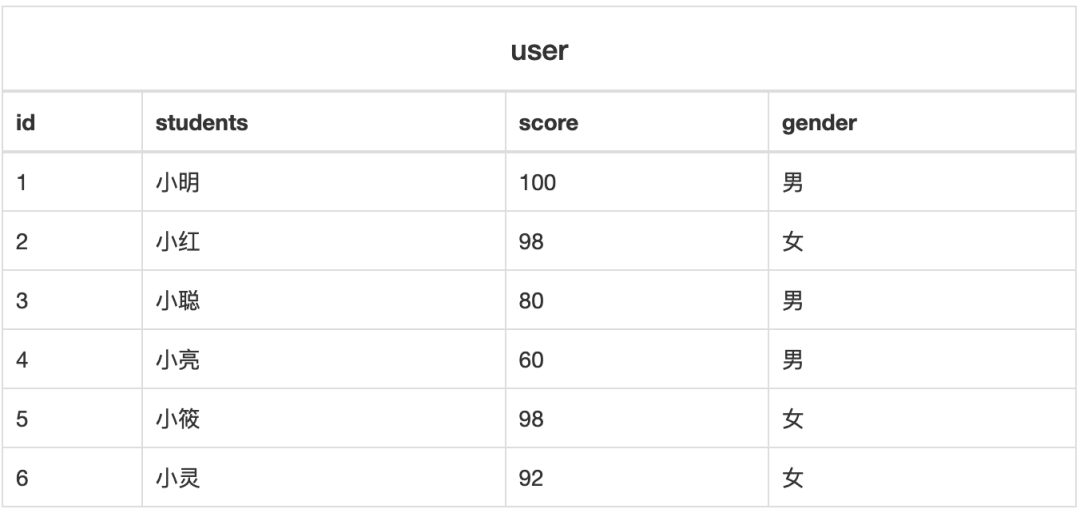The width and height of the screenshot is (1080, 513).
Task: Click the score value 100
Action: (x=537, y=183)
